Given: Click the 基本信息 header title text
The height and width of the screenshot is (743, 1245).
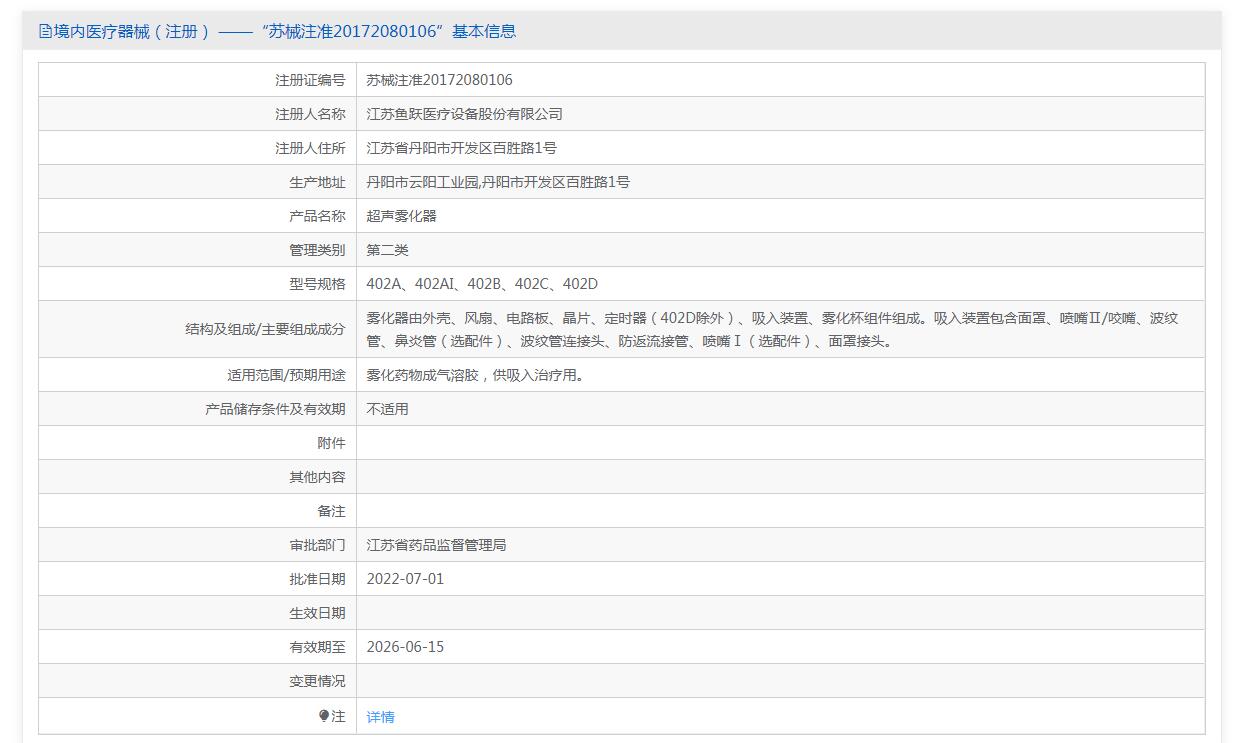Looking at the screenshot, I should (x=280, y=31).
